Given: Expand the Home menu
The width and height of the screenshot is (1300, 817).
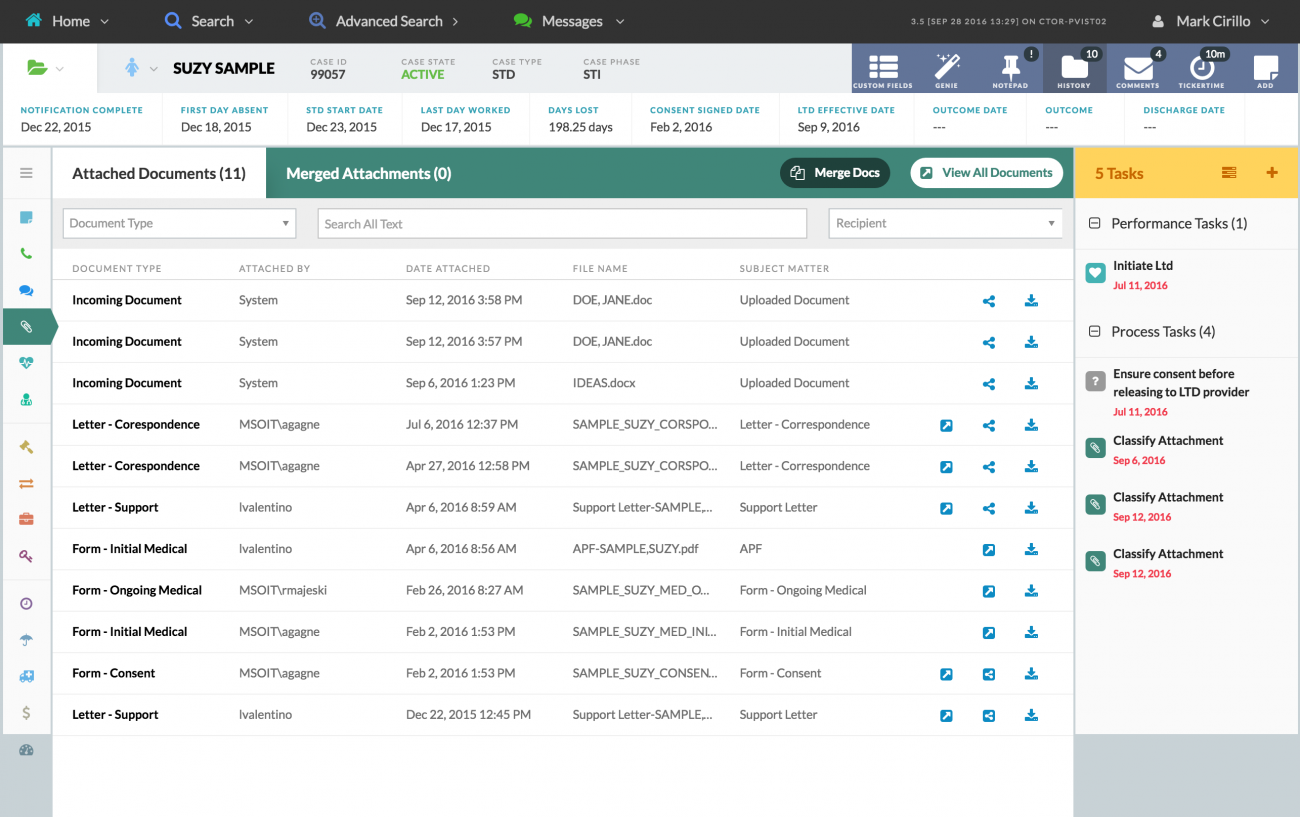Looking at the screenshot, I should pyautogui.click(x=67, y=21).
